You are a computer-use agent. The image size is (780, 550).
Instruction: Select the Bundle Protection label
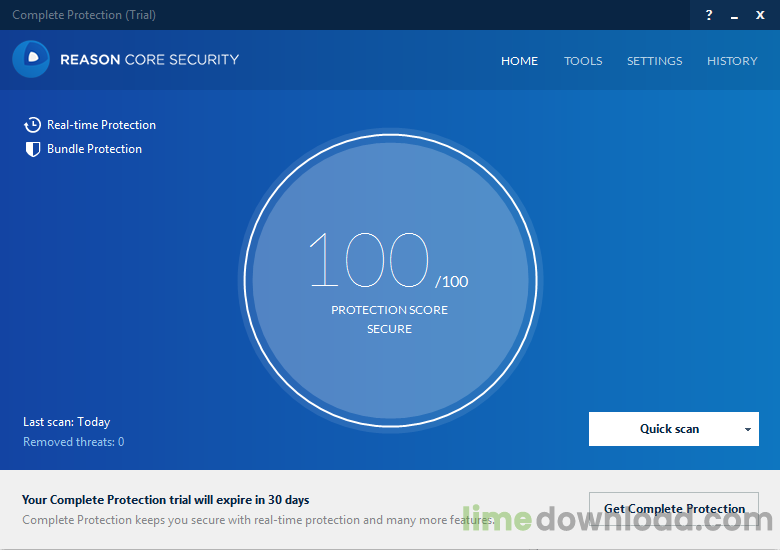[x=94, y=149]
